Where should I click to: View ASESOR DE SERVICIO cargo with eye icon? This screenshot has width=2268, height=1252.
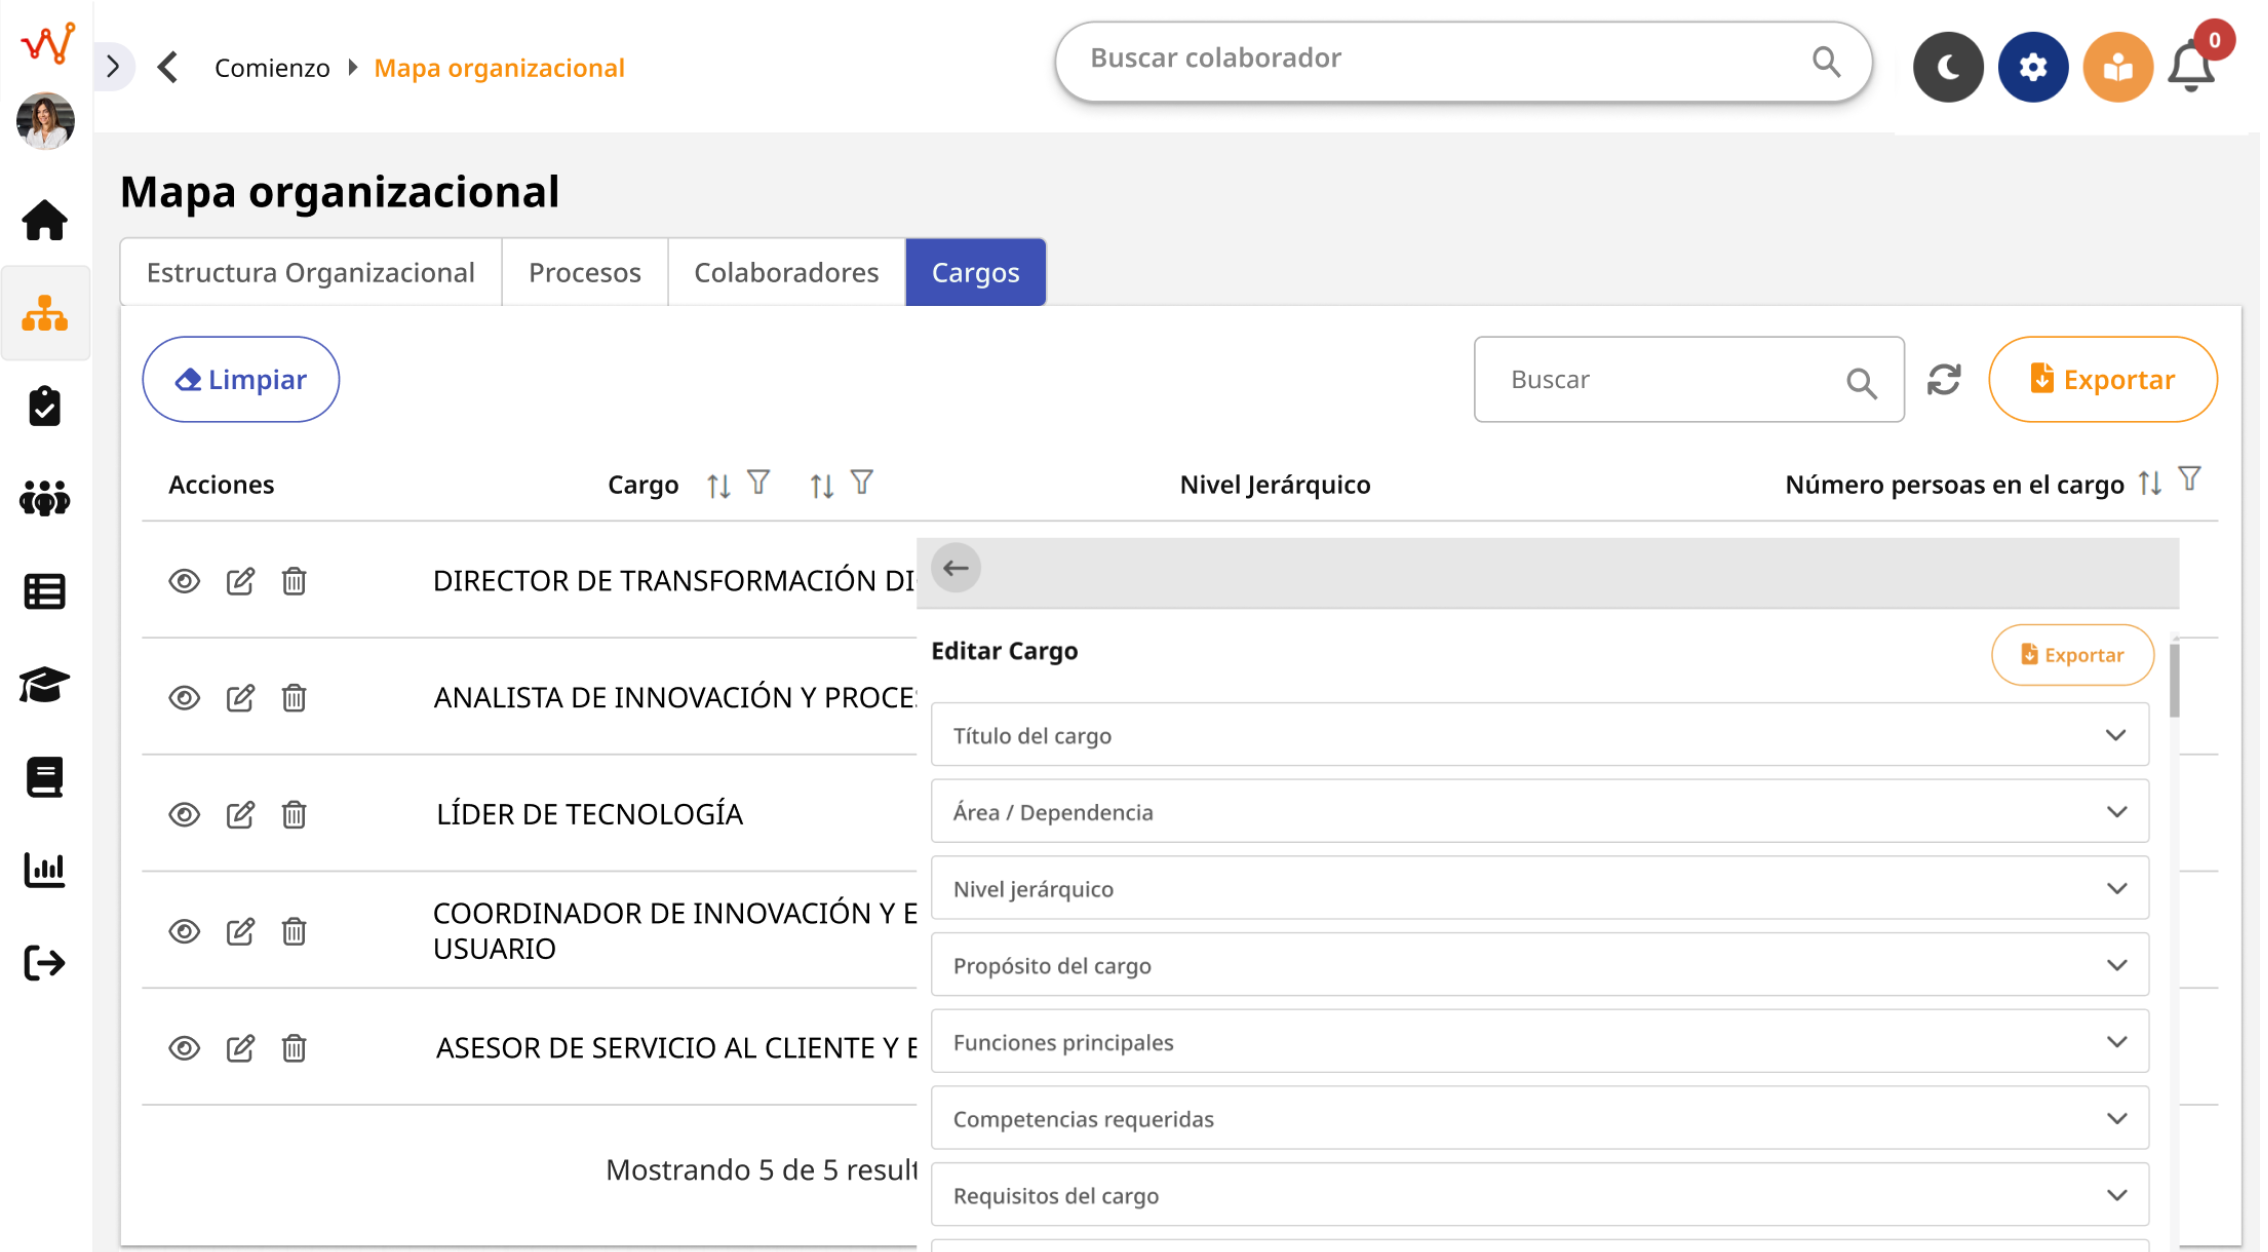[184, 1048]
